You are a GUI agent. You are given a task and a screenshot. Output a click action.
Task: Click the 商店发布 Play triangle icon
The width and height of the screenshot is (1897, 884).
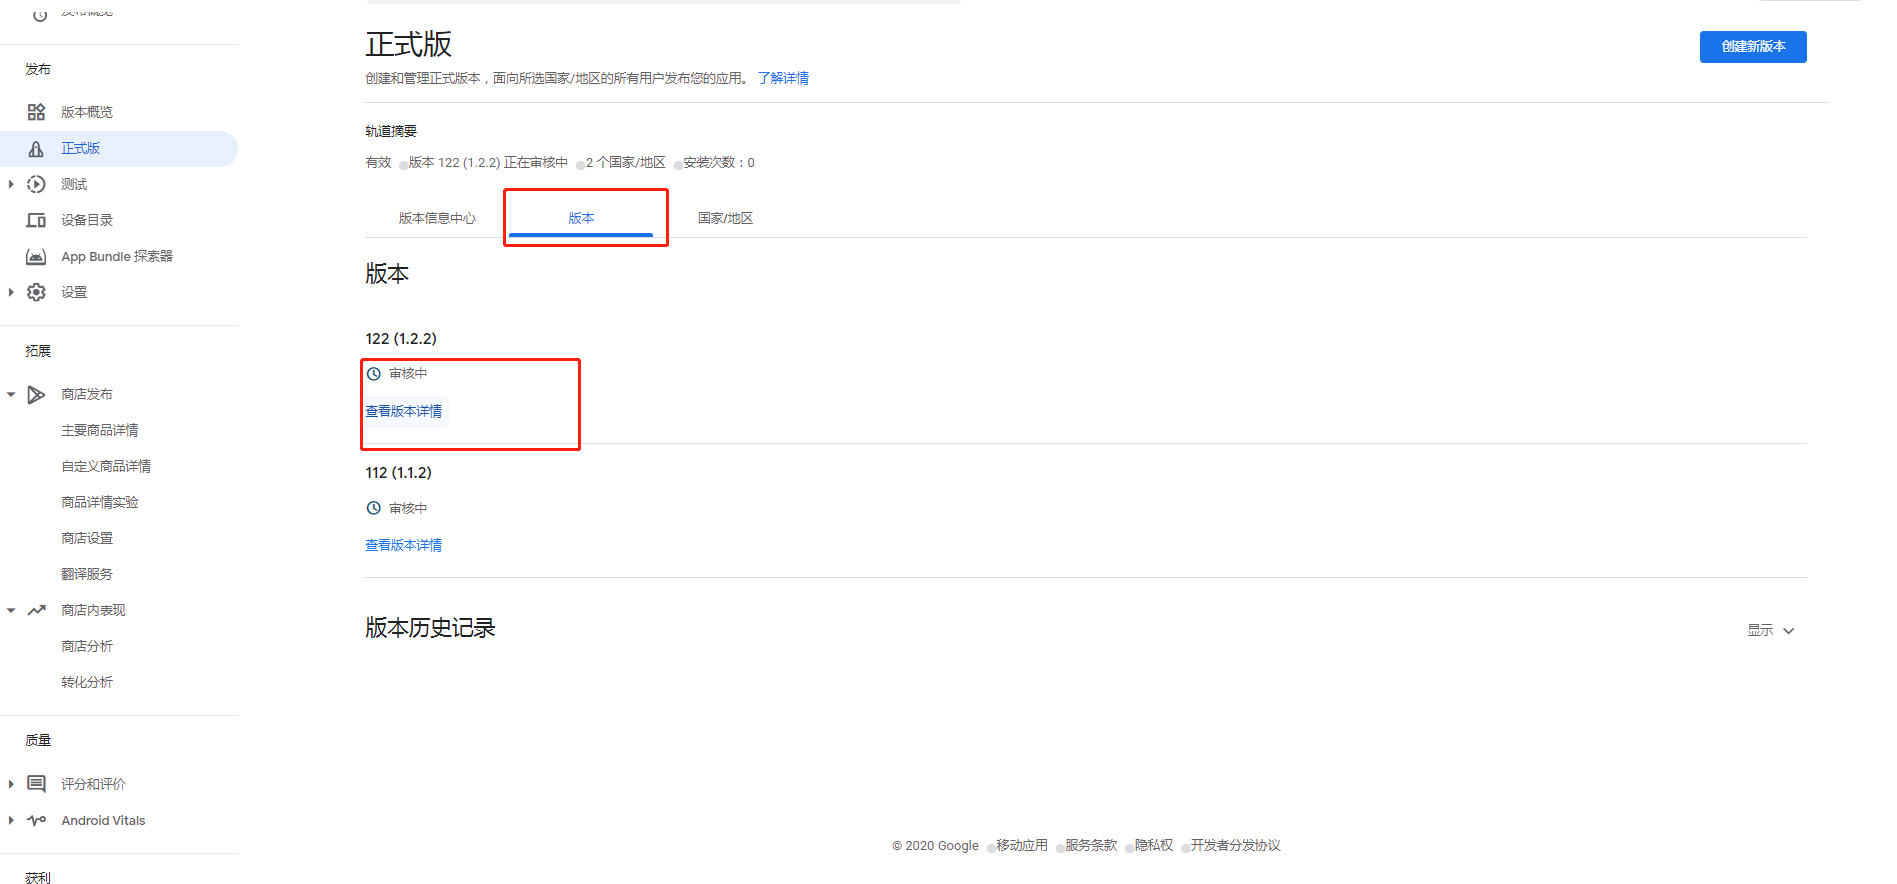(x=36, y=395)
